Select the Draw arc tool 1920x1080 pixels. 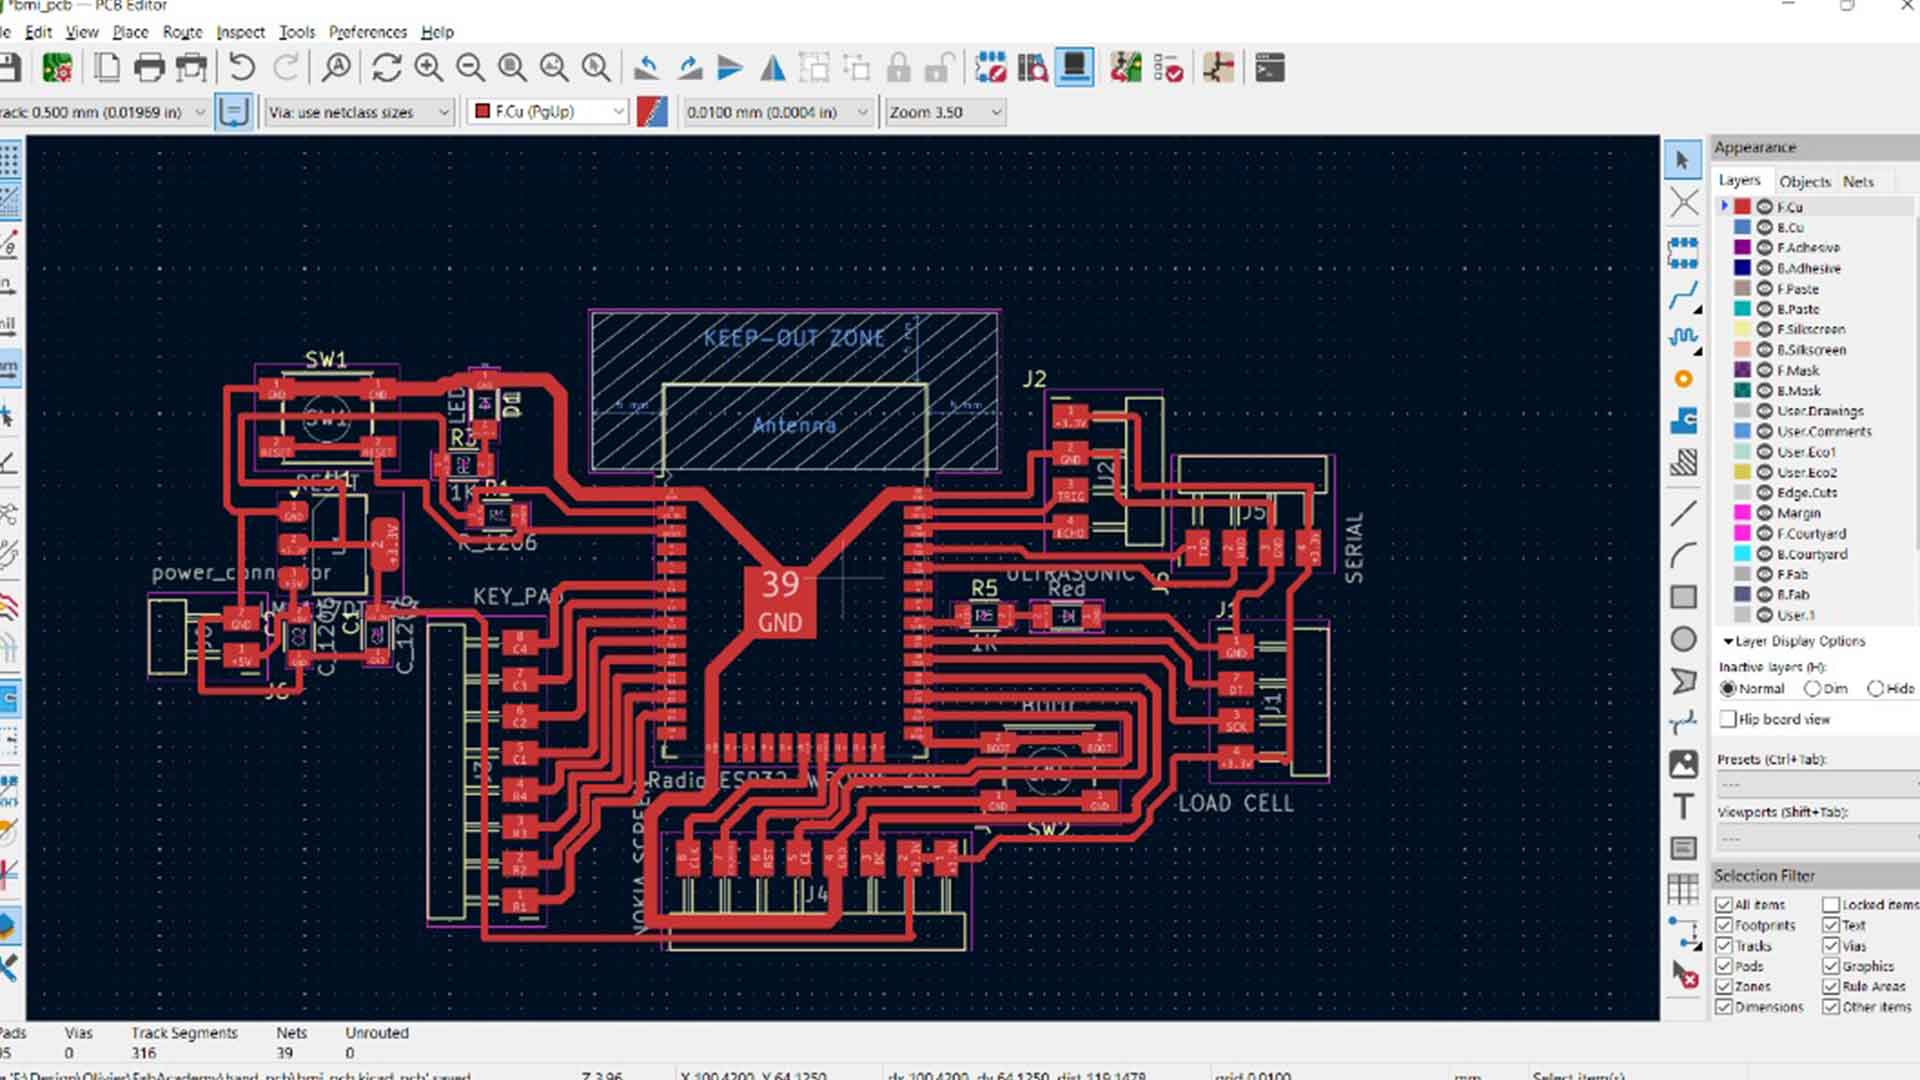pyautogui.click(x=1683, y=555)
